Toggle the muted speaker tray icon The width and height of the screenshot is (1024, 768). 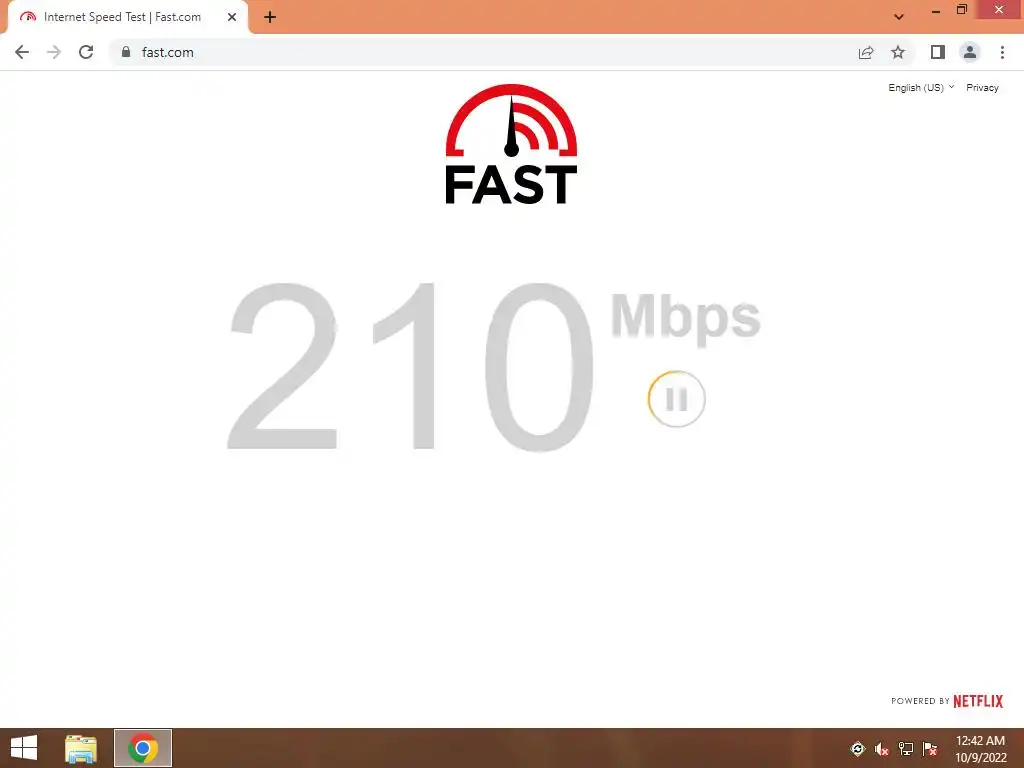(882, 749)
